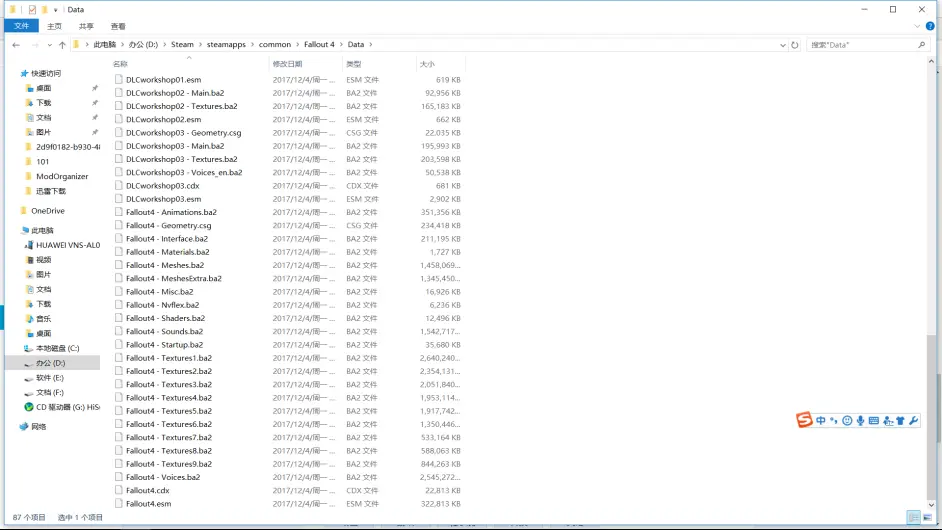942x530 pixels.
Task: Sort by 大小 column header
Action: [x=440, y=64]
